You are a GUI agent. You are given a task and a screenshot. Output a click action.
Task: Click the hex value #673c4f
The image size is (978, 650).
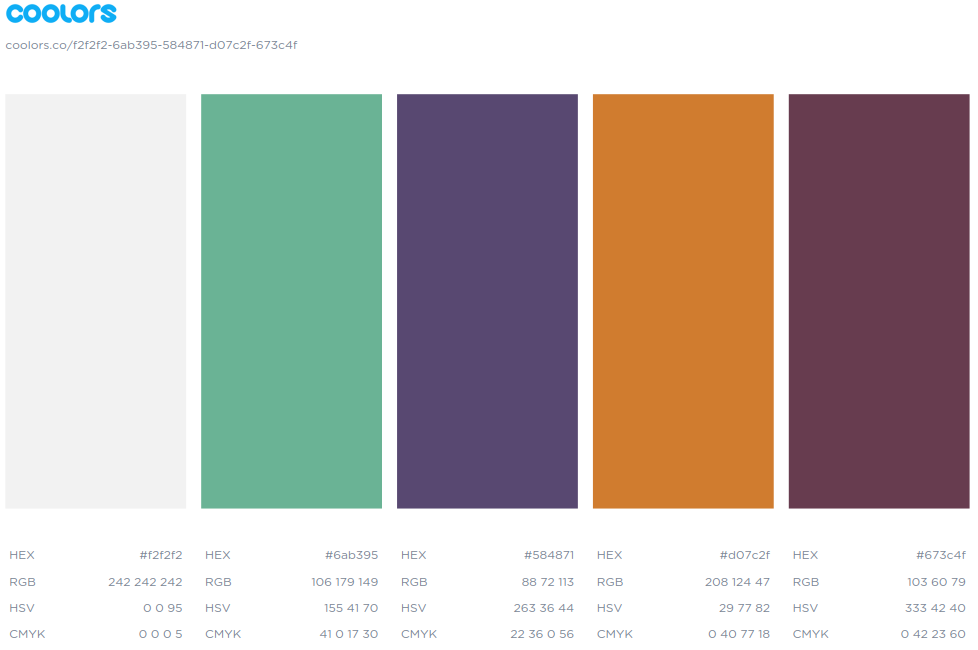click(x=941, y=555)
